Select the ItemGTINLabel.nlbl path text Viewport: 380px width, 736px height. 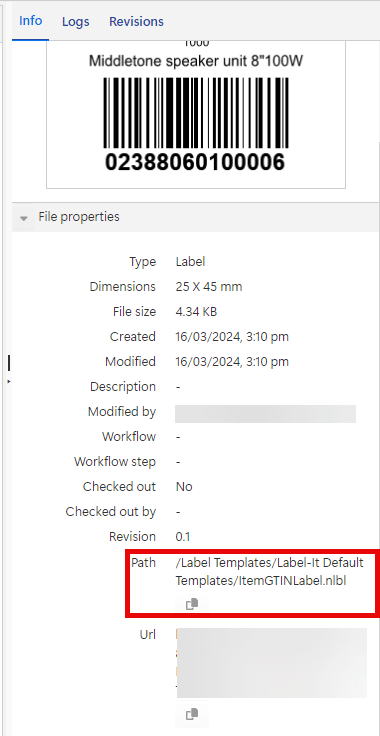[269, 571]
